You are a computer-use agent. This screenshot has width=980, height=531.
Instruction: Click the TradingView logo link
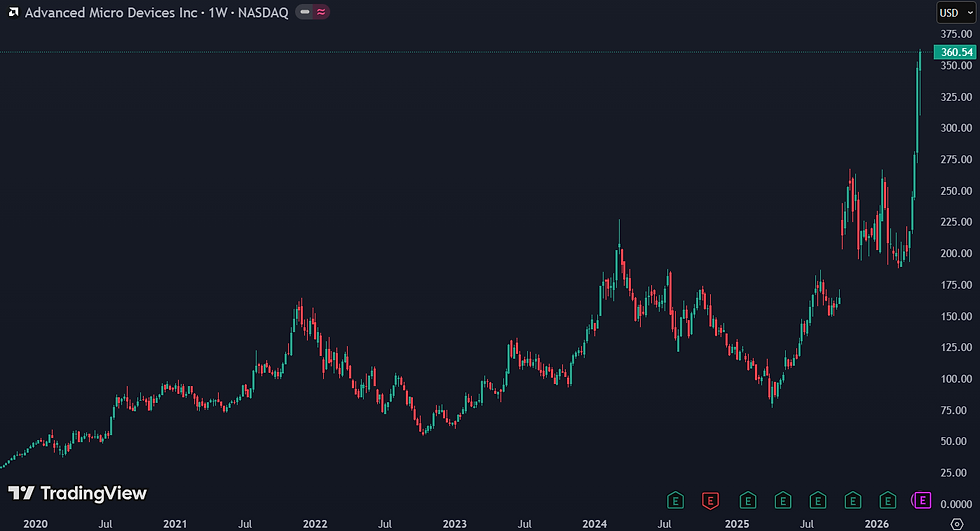78,494
